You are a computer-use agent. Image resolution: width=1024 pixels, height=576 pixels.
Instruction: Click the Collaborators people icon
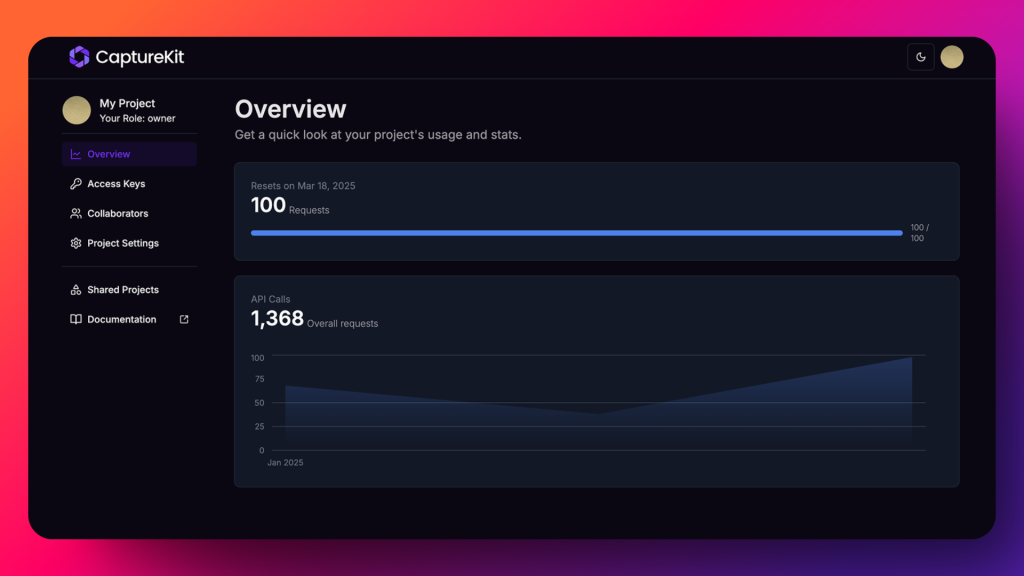coord(76,214)
